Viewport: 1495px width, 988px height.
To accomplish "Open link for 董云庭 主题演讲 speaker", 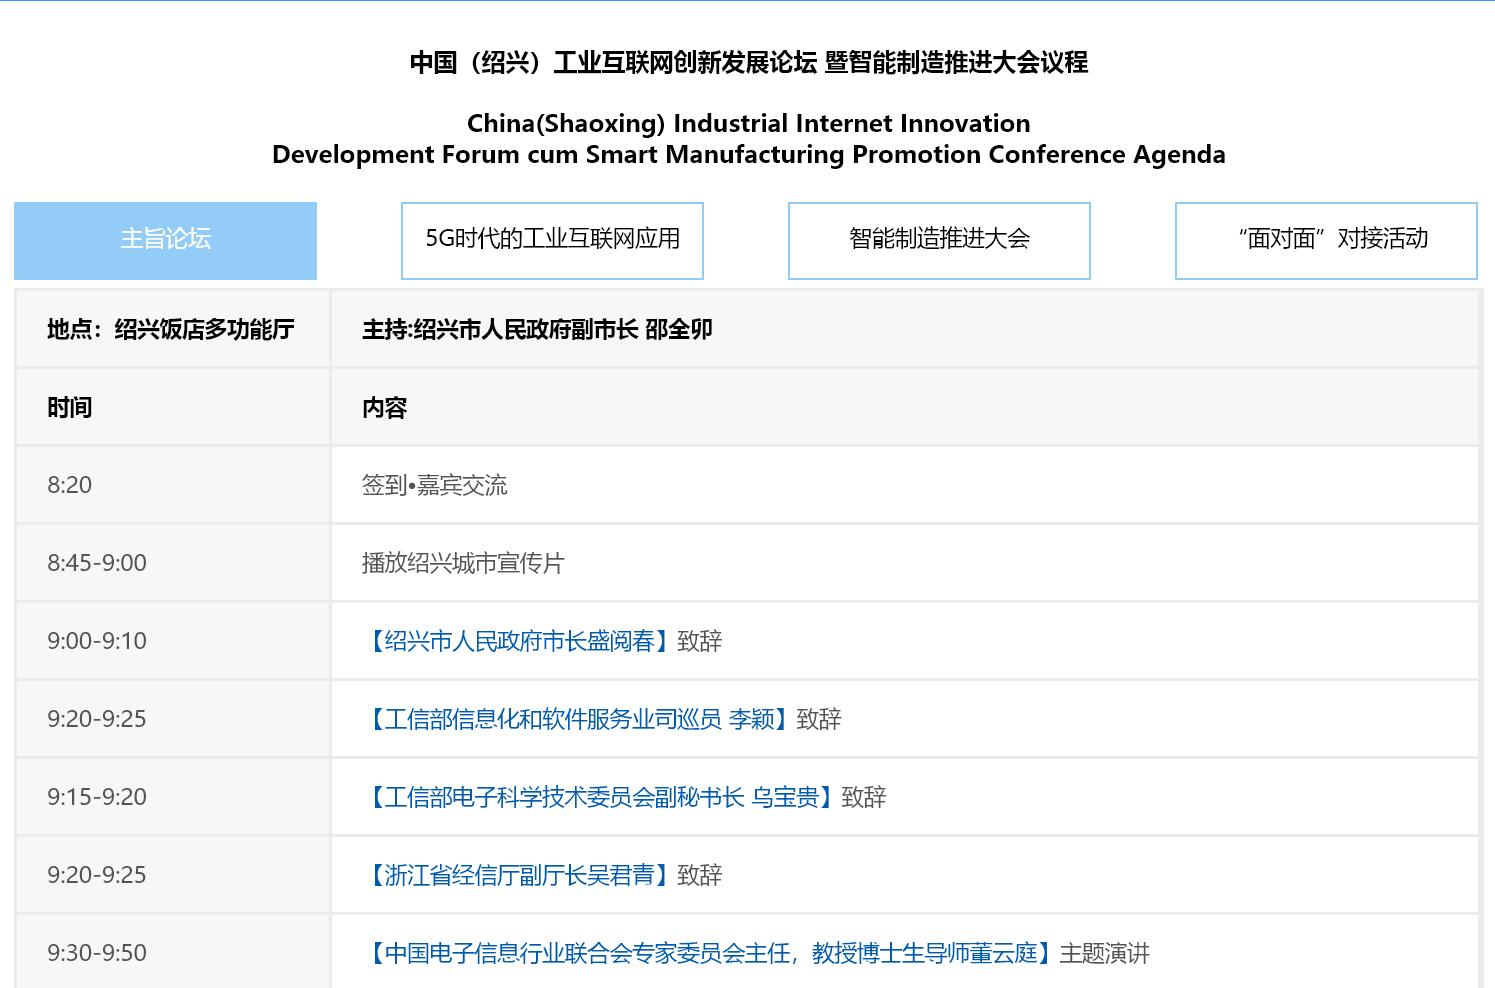I will click(711, 953).
